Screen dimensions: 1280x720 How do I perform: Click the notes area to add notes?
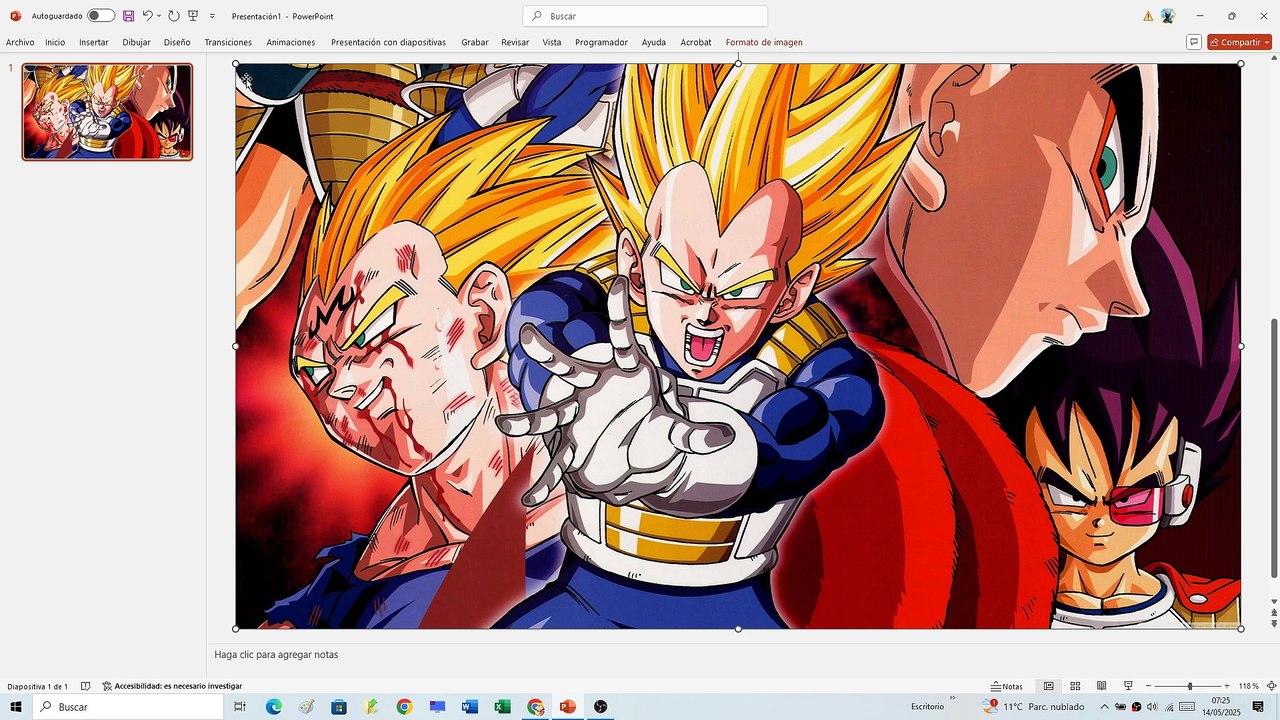click(x=740, y=655)
